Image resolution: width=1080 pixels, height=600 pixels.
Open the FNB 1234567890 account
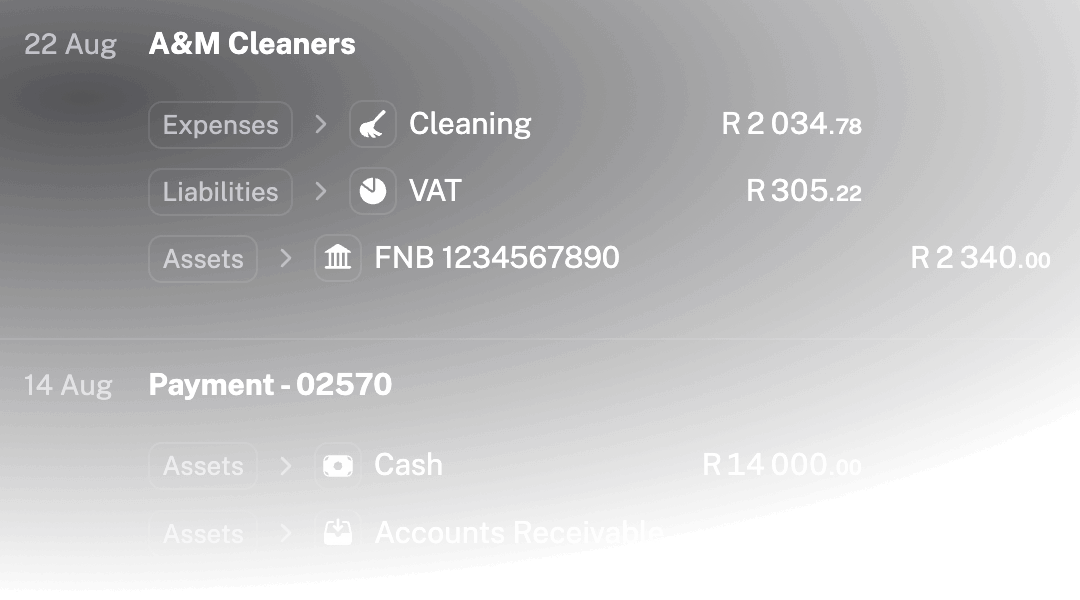point(496,258)
